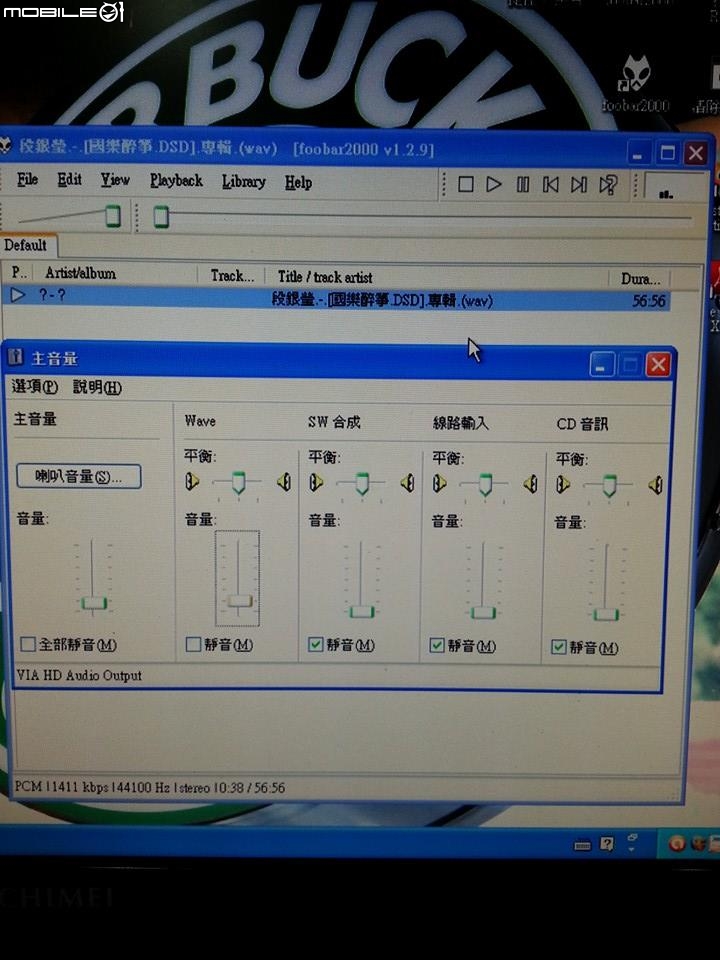Click the right speaker icon under Wave balance

point(283,482)
